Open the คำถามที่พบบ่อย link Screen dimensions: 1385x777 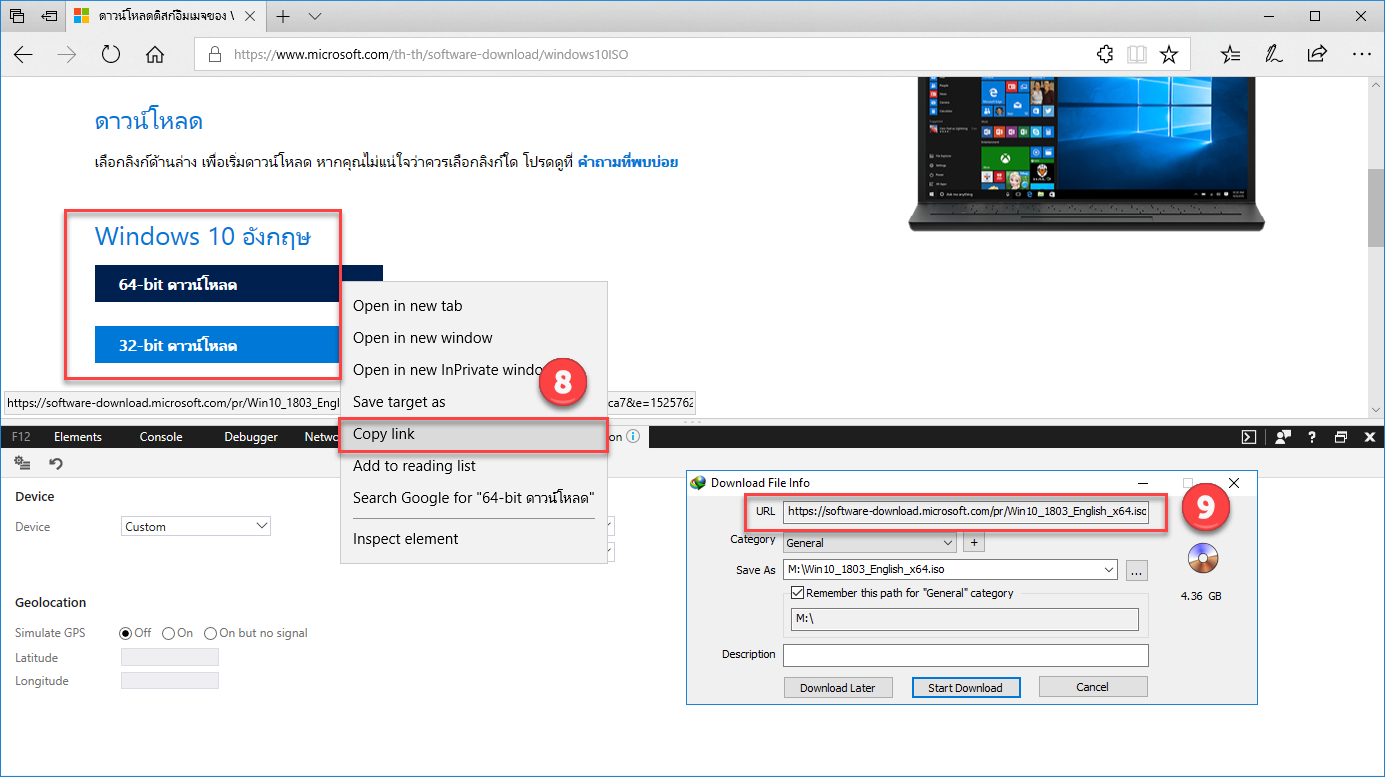[628, 161]
